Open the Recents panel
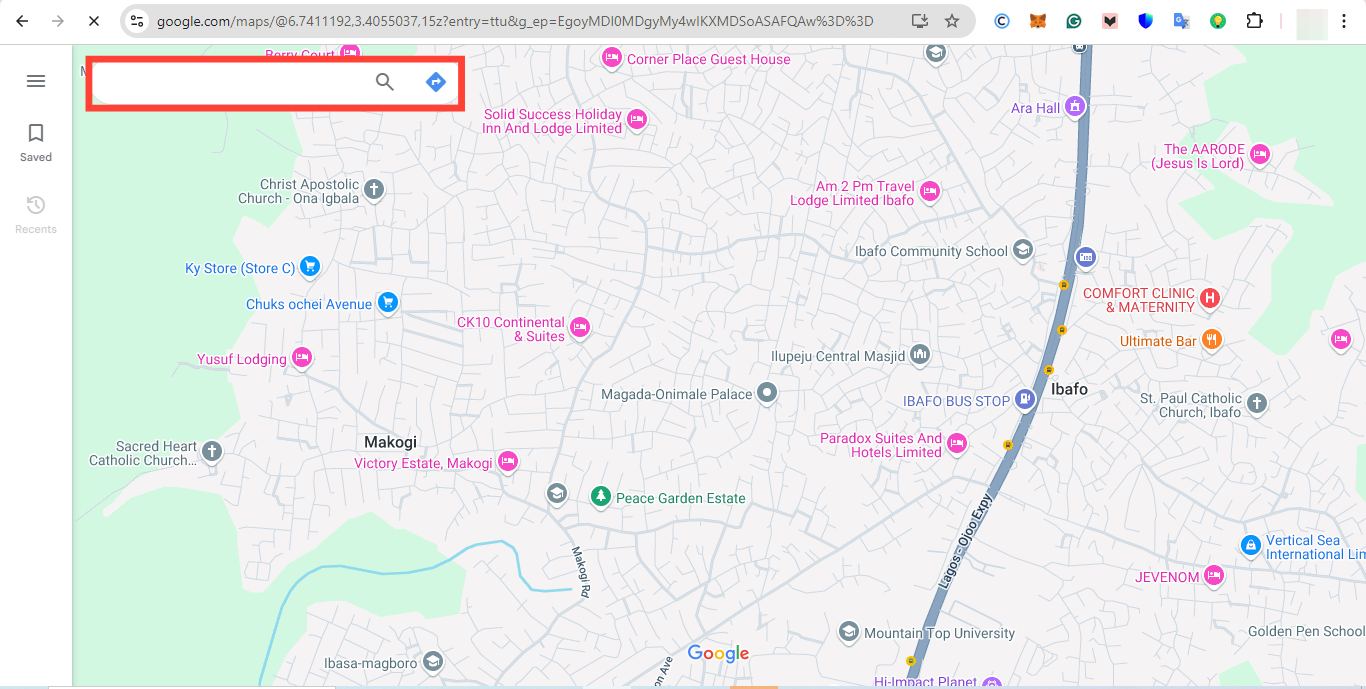Screen dimensions: 1366x689 [36, 214]
